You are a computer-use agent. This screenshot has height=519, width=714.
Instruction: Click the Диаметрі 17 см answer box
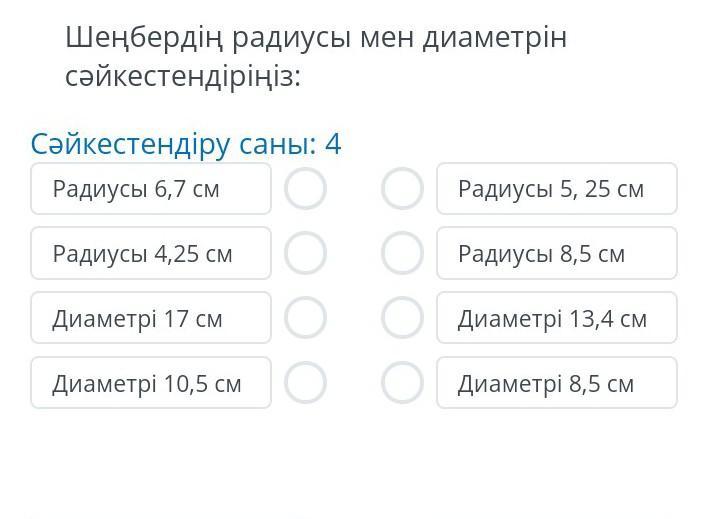pos(151,318)
